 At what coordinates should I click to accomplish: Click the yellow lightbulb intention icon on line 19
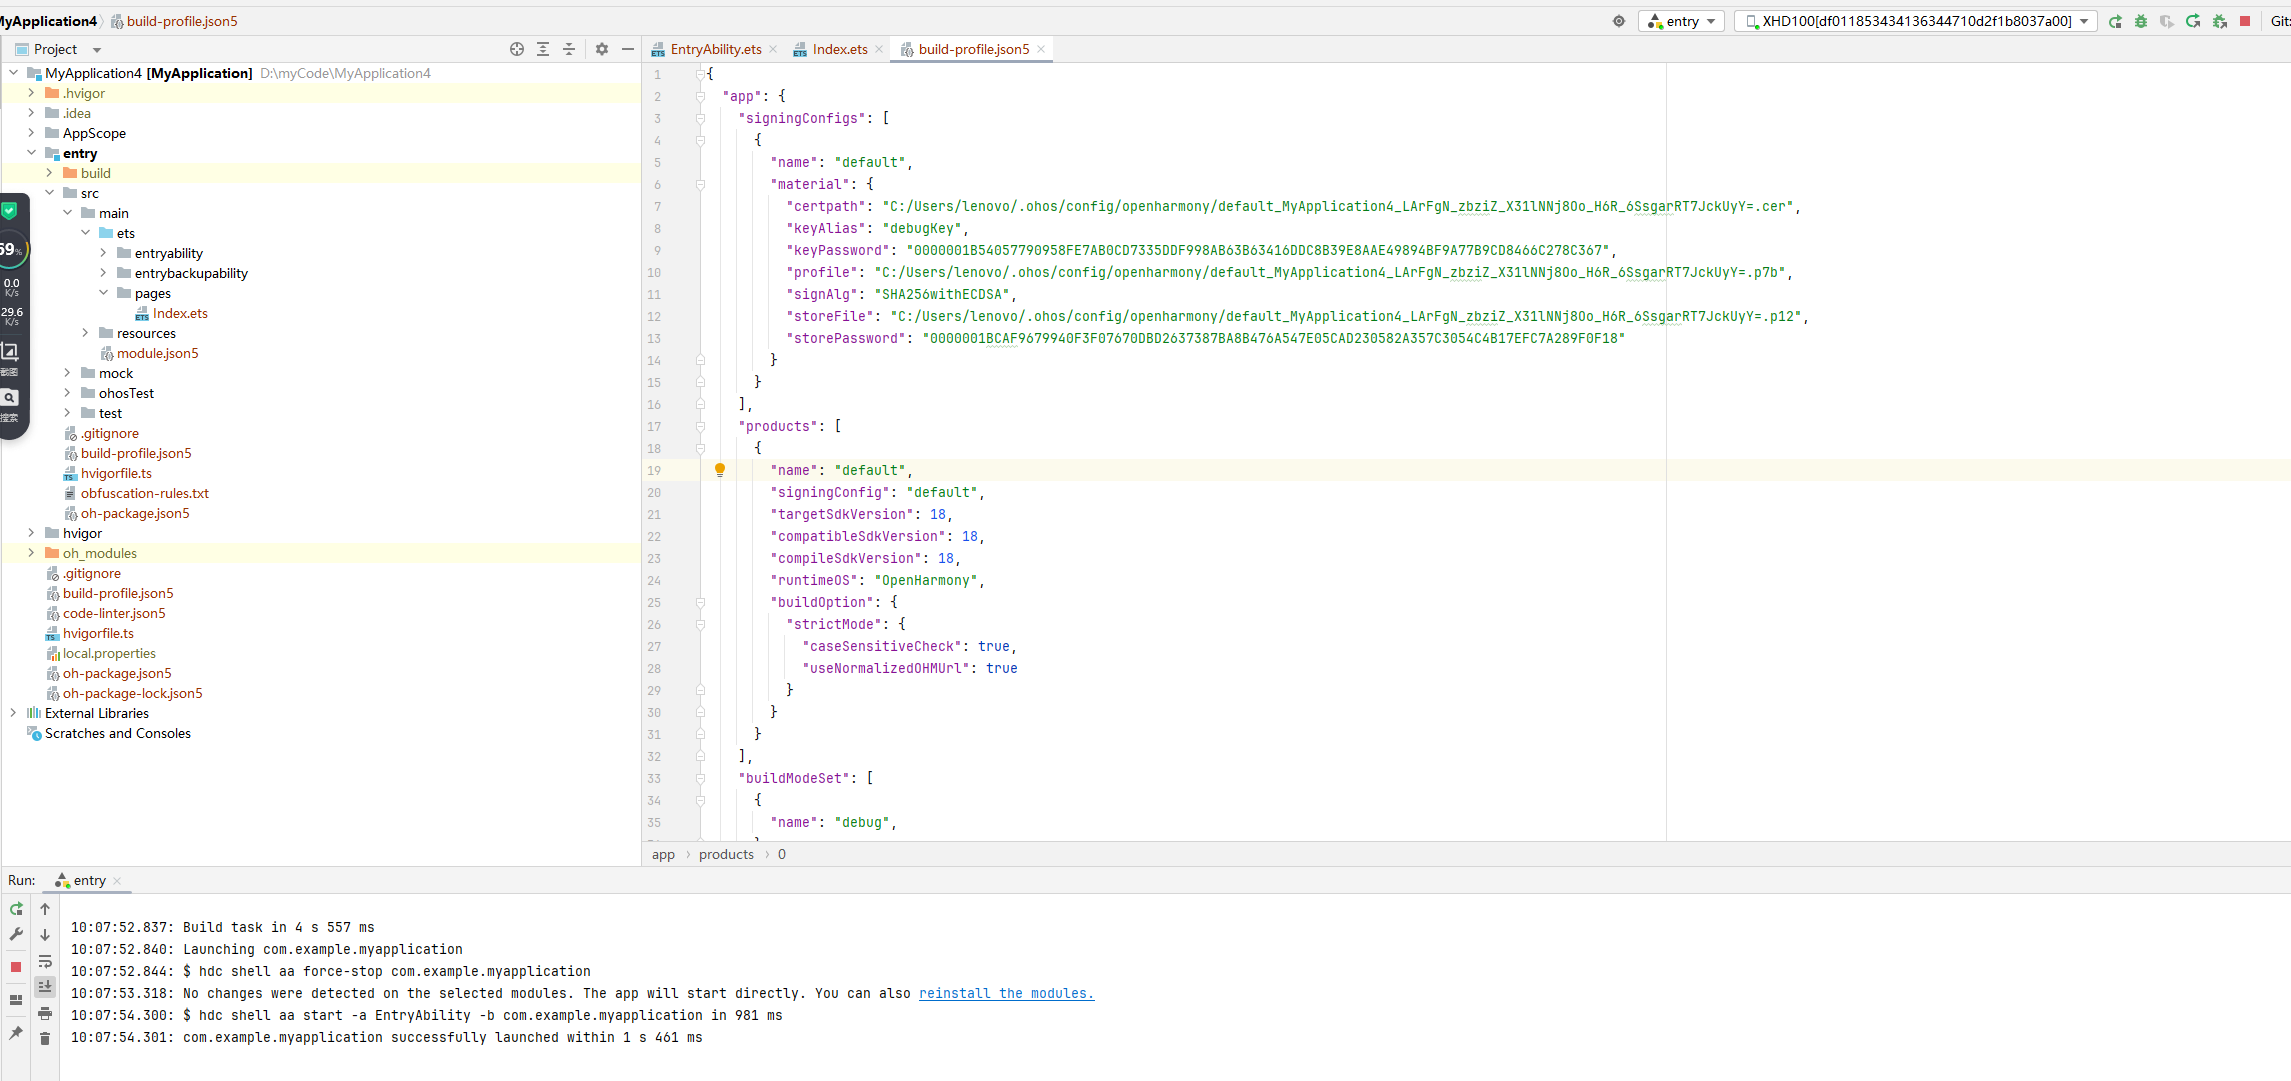(x=719, y=470)
